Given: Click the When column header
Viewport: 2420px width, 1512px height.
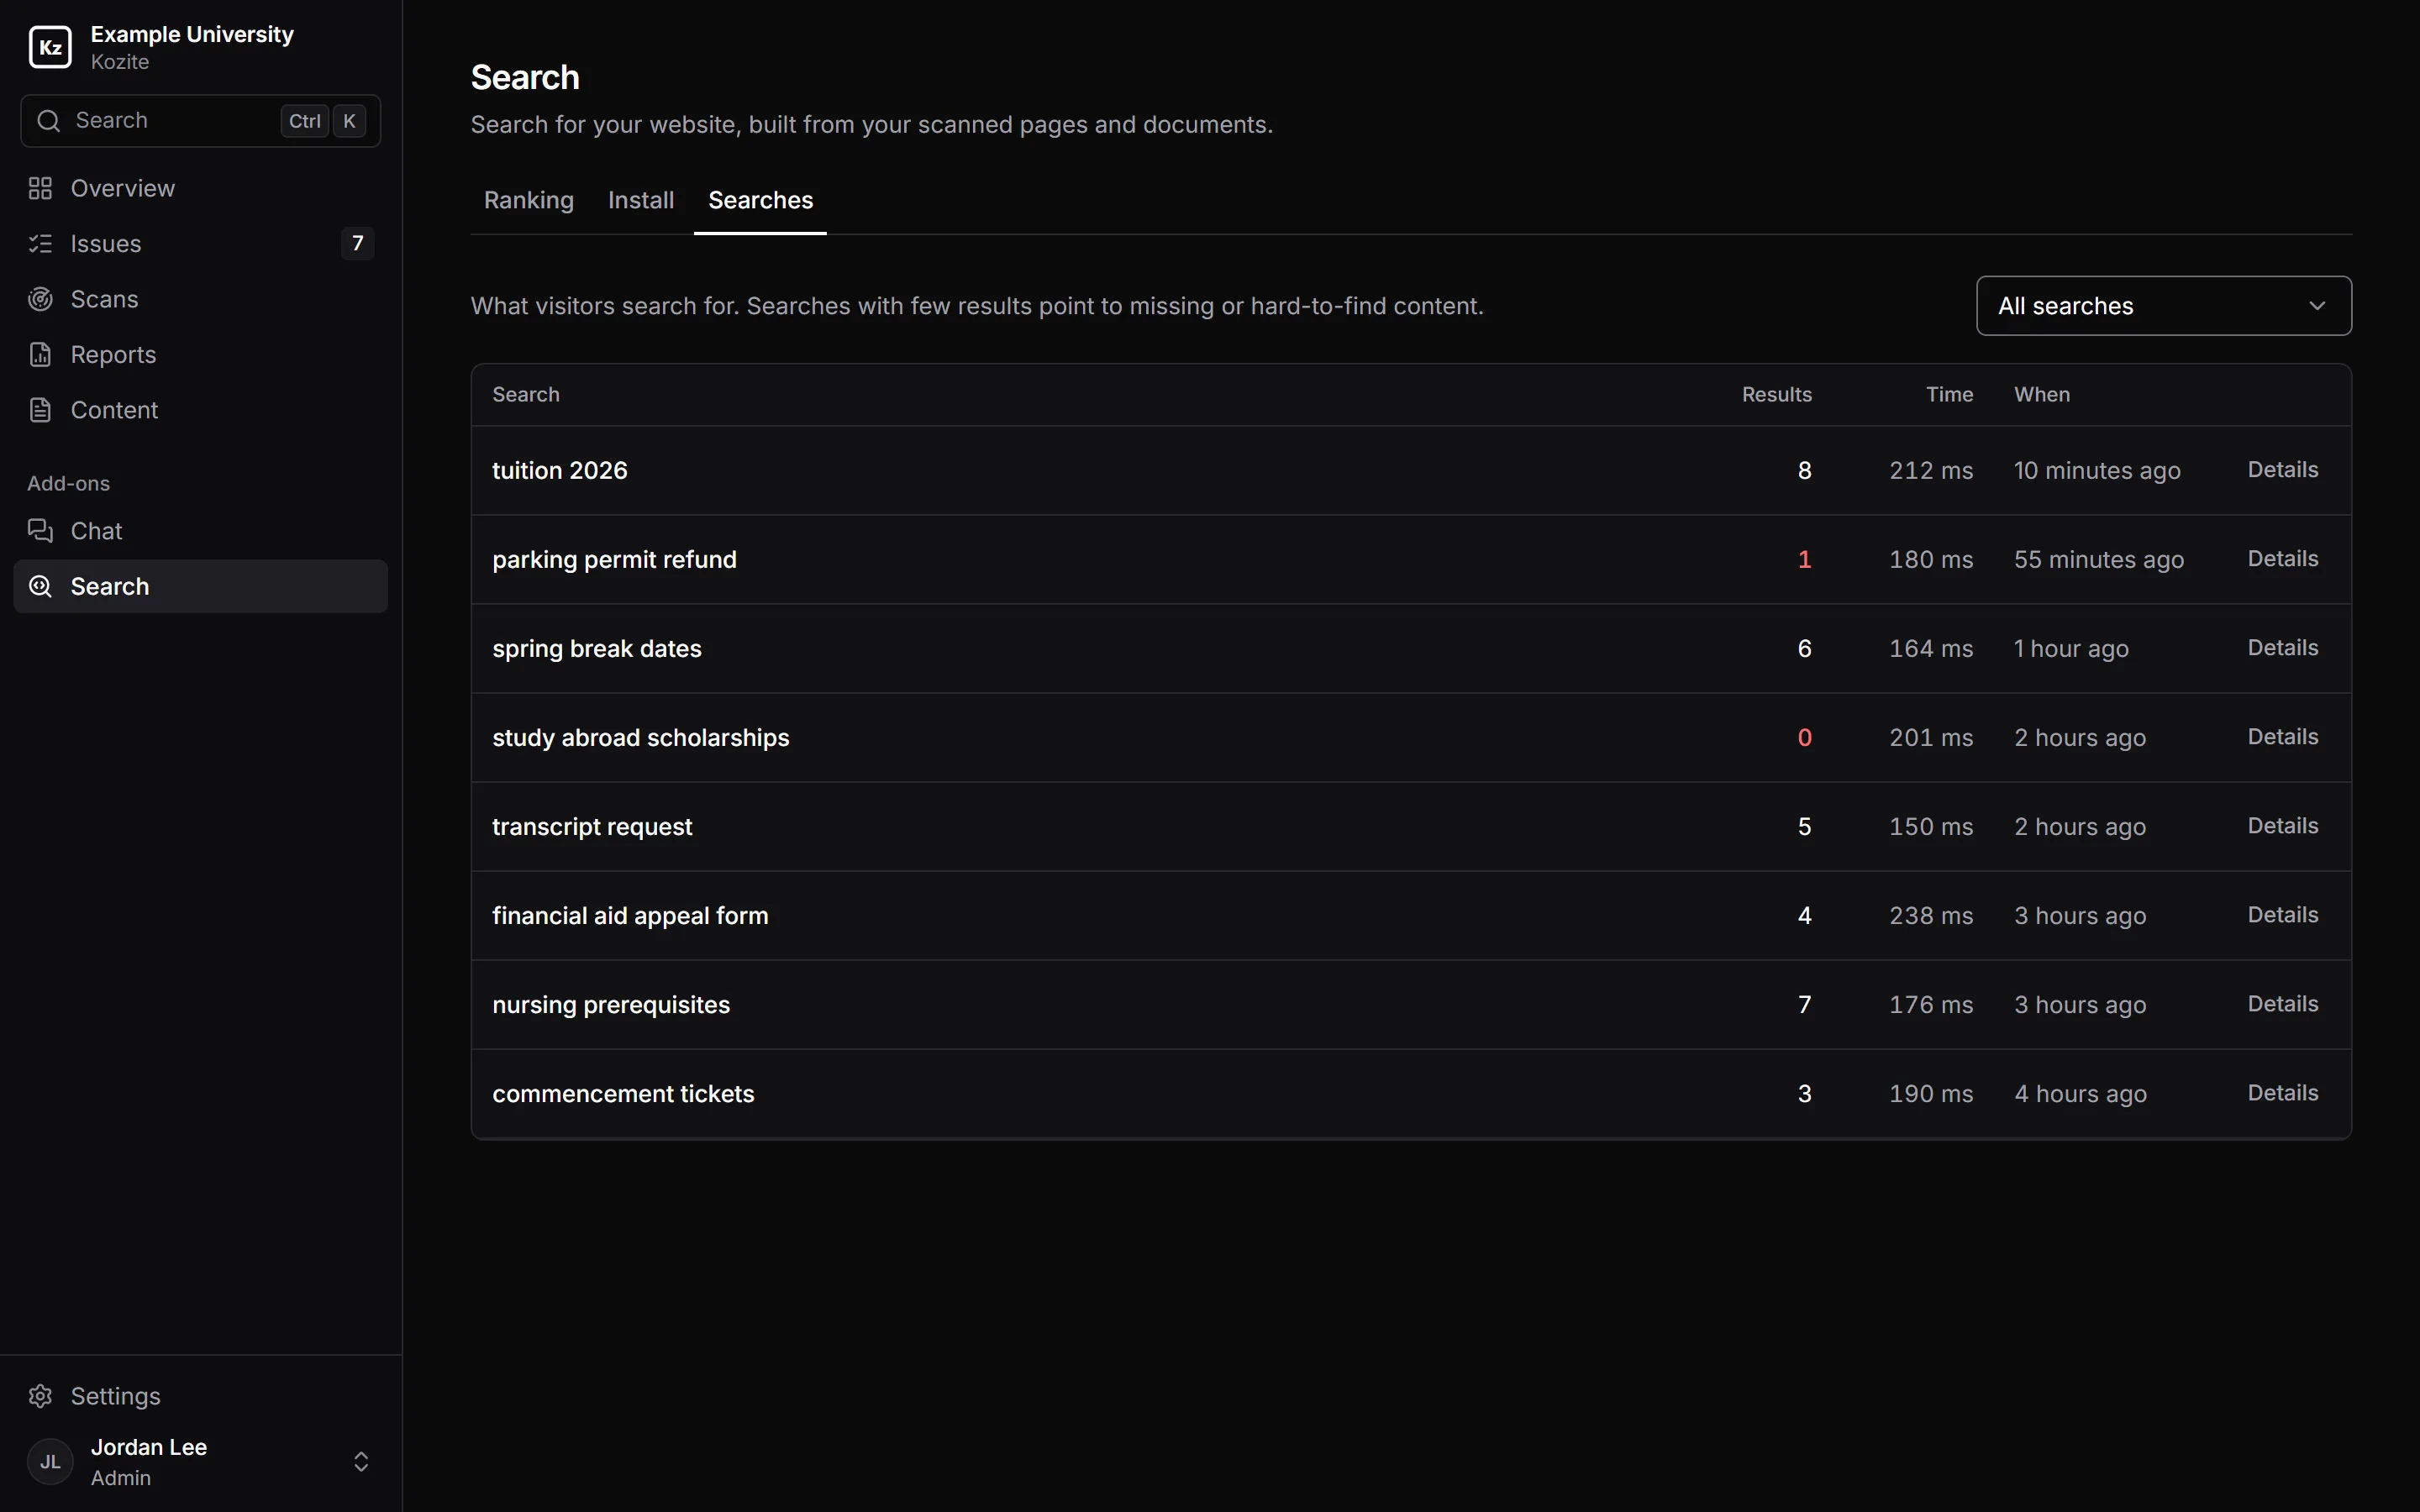Looking at the screenshot, I should point(2042,394).
